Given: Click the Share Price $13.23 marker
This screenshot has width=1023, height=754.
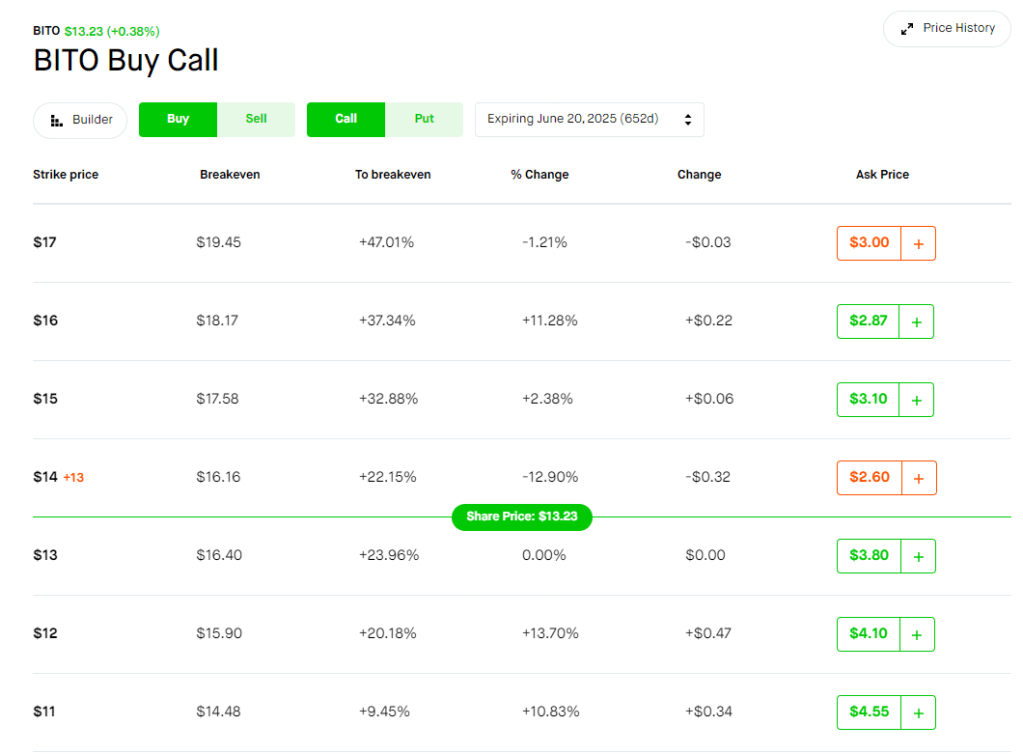Looking at the screenshot, I should tap(522, 517).
